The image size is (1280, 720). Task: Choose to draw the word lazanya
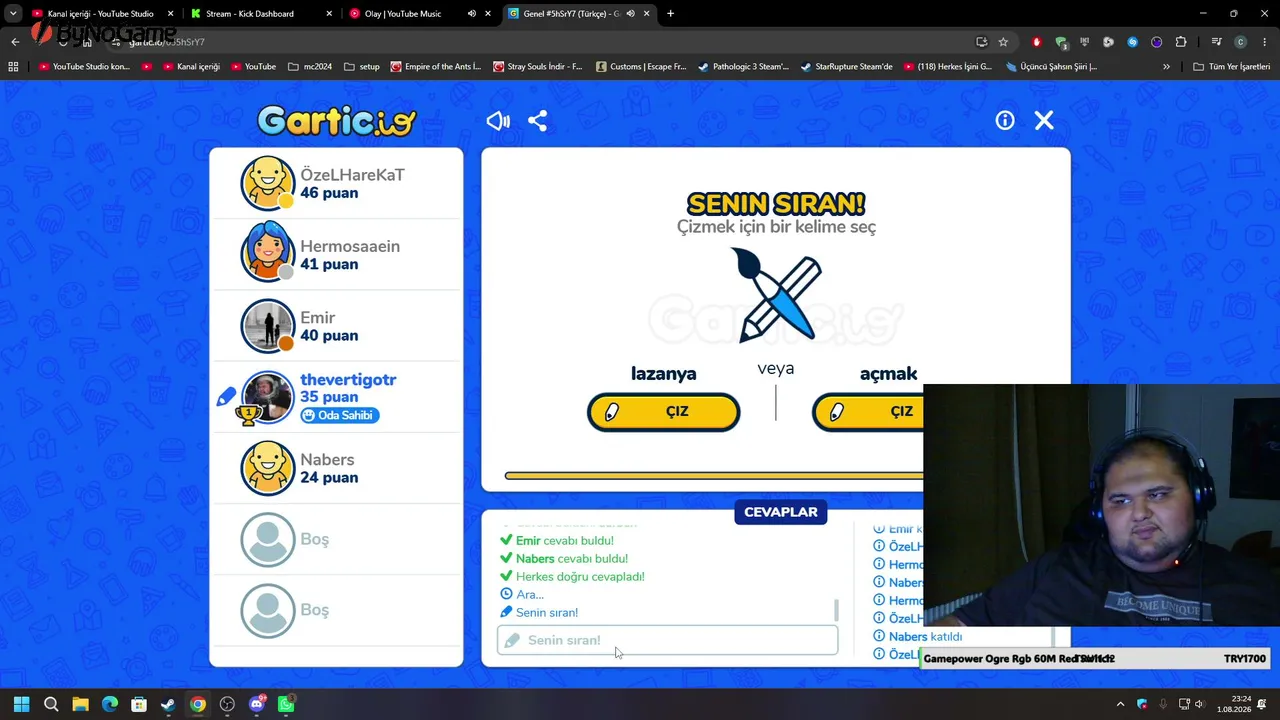tap(664, 412)
